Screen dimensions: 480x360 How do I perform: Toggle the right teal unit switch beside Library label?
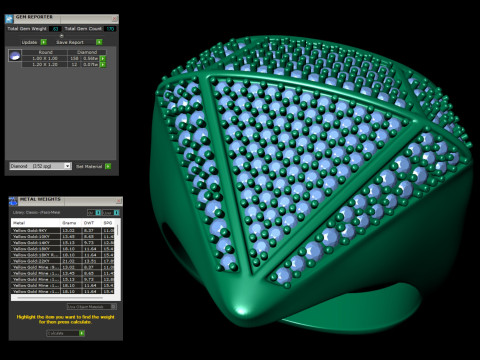click(x=116, y=212)
